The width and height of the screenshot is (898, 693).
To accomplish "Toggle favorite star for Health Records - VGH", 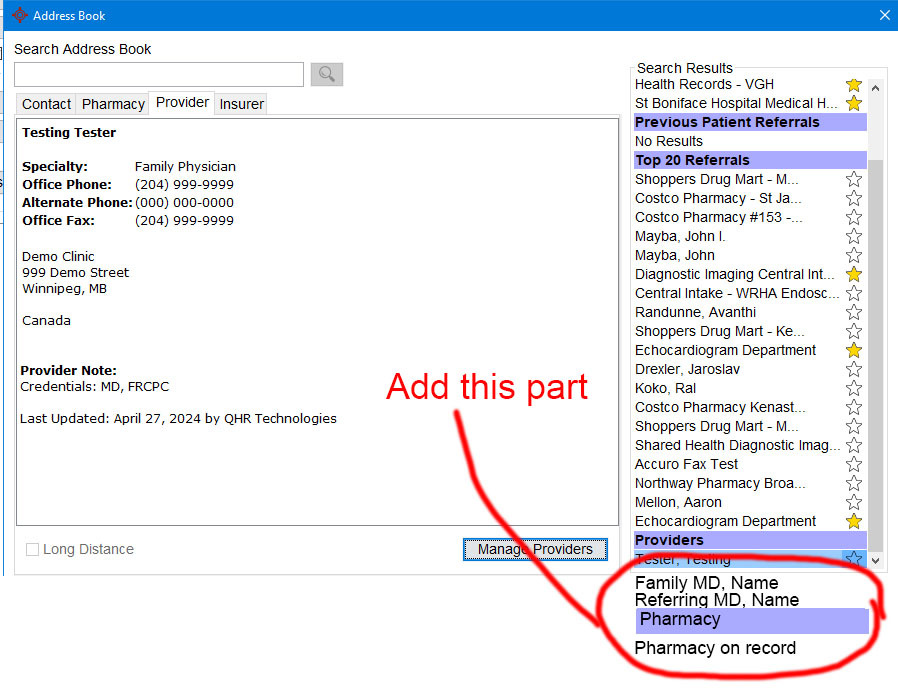I will click(853, 85).
